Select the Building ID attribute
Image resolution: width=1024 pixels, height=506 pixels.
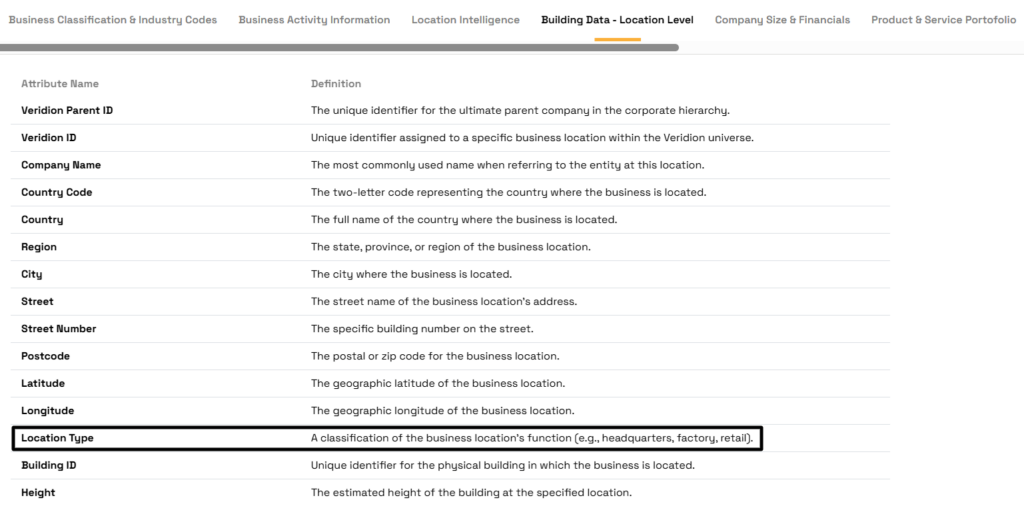49,465
